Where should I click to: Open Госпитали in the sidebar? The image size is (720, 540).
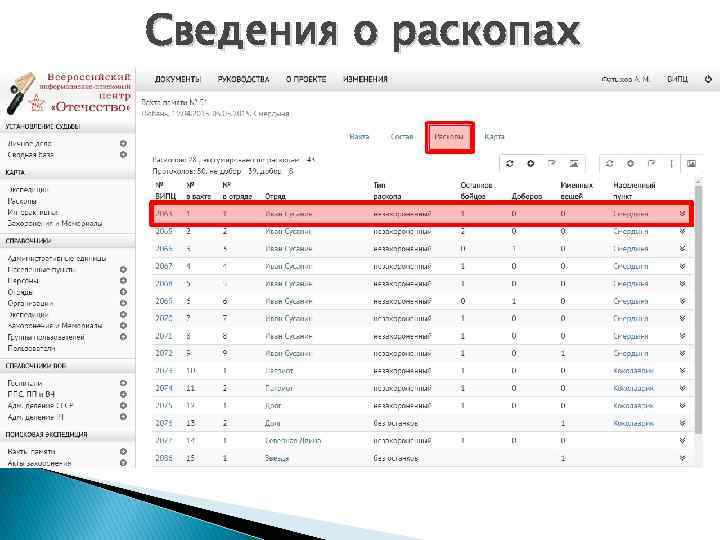tap(25, 383)
